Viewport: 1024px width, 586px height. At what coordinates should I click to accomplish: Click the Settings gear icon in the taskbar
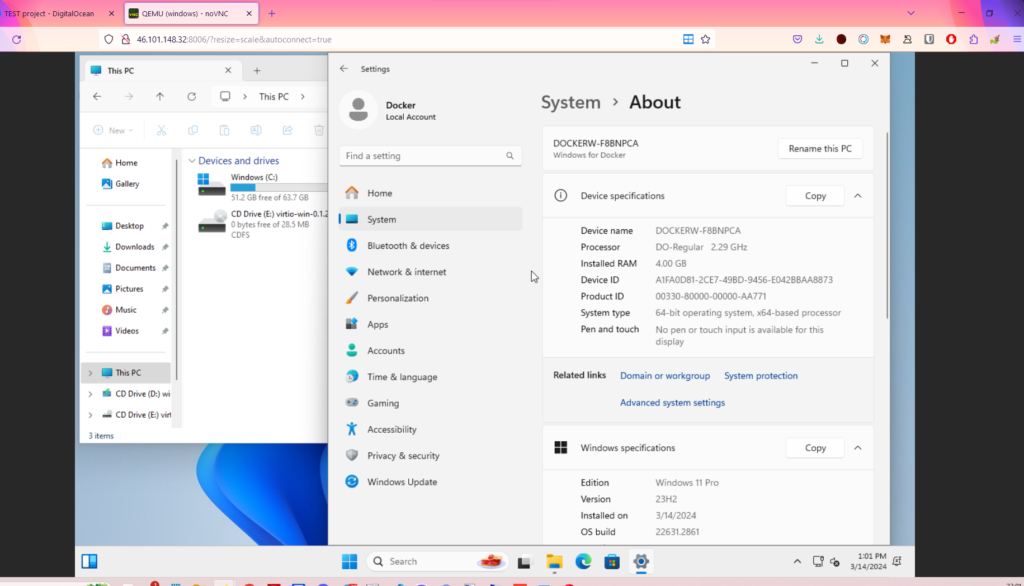tap(641, 561)
